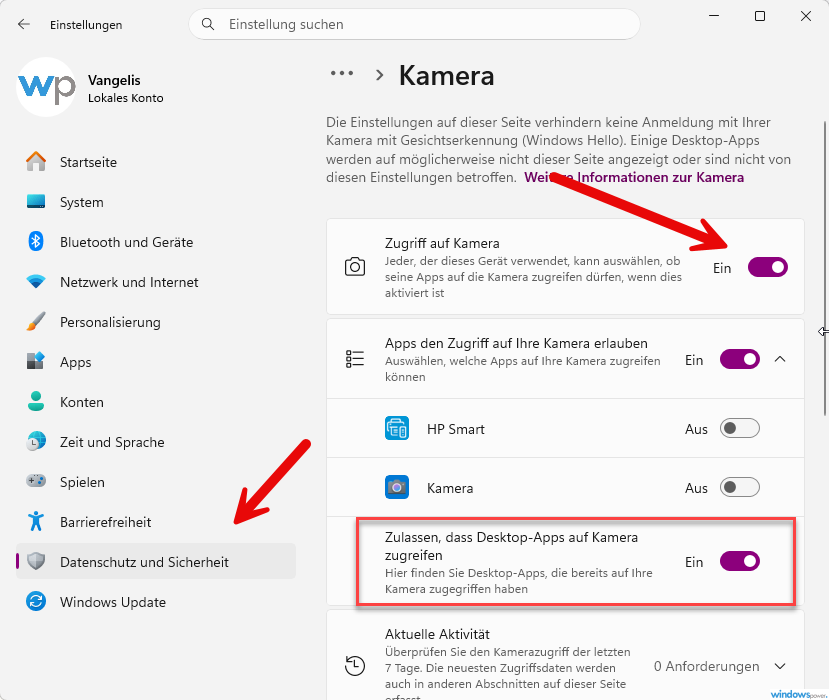Image resolution: width=829 pixels, height=700 pixels.
Task: Select the Windows Update icon
Action: coord(35,602)
